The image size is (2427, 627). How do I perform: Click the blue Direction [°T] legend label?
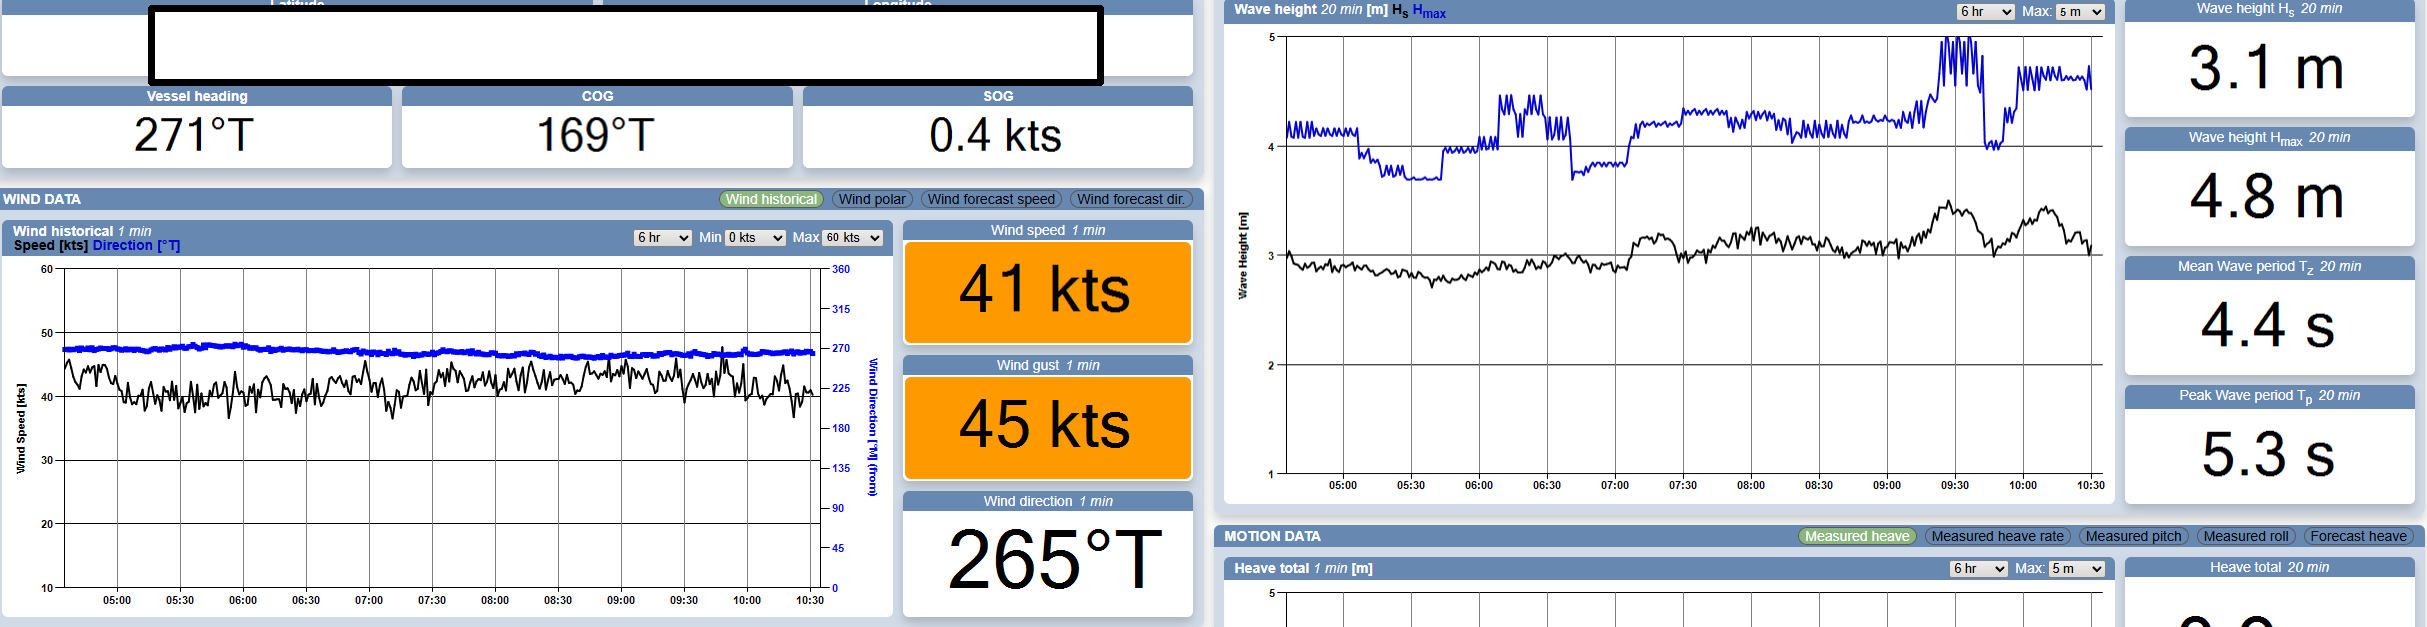136,245
